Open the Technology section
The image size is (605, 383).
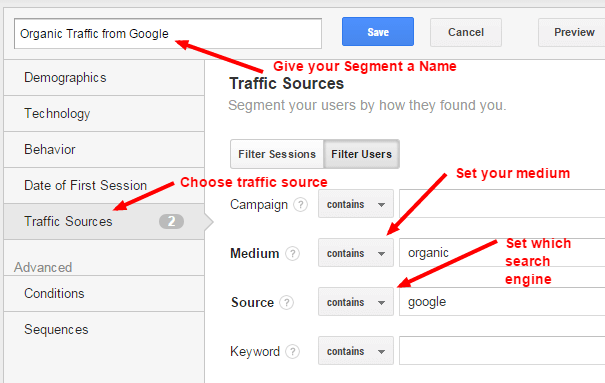(104, 114)
